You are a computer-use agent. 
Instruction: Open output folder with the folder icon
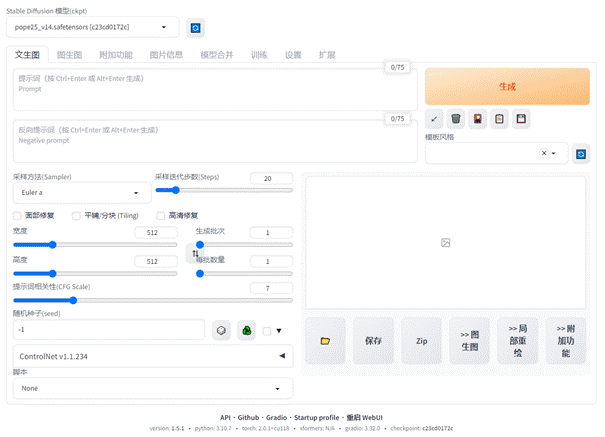tap(325, 340)
